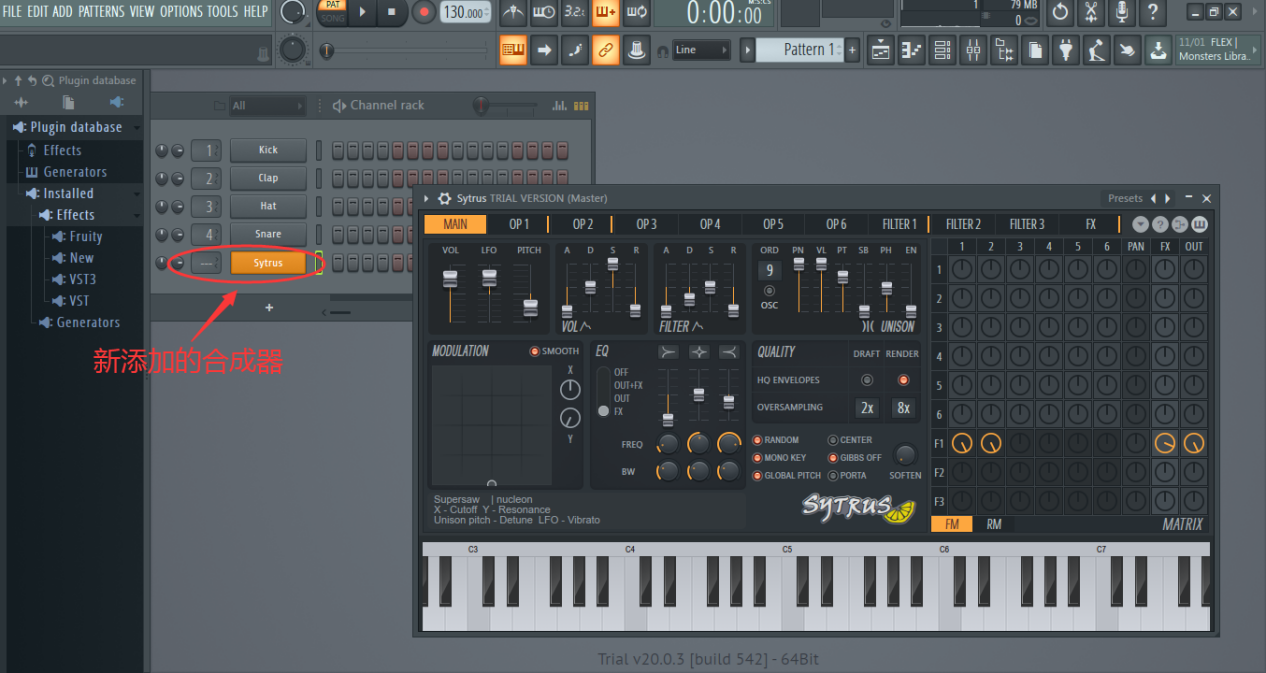This screenshot has width=1266, height=673.
Task: Click the metronome icon
Action: pyautogui.click(x=513, y=13)
